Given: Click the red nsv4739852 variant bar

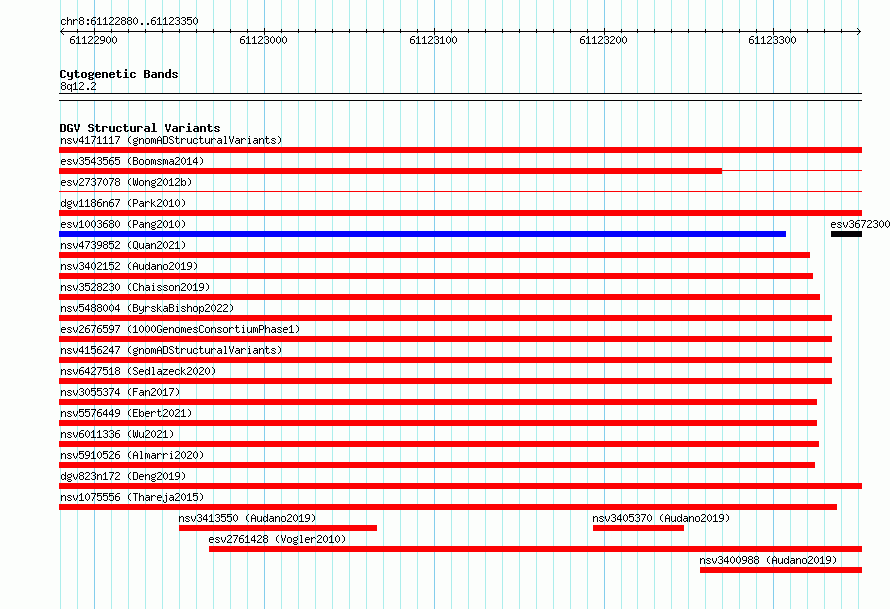Looking at the screenshot, I should pyautogui.click(x=434, y=255).
